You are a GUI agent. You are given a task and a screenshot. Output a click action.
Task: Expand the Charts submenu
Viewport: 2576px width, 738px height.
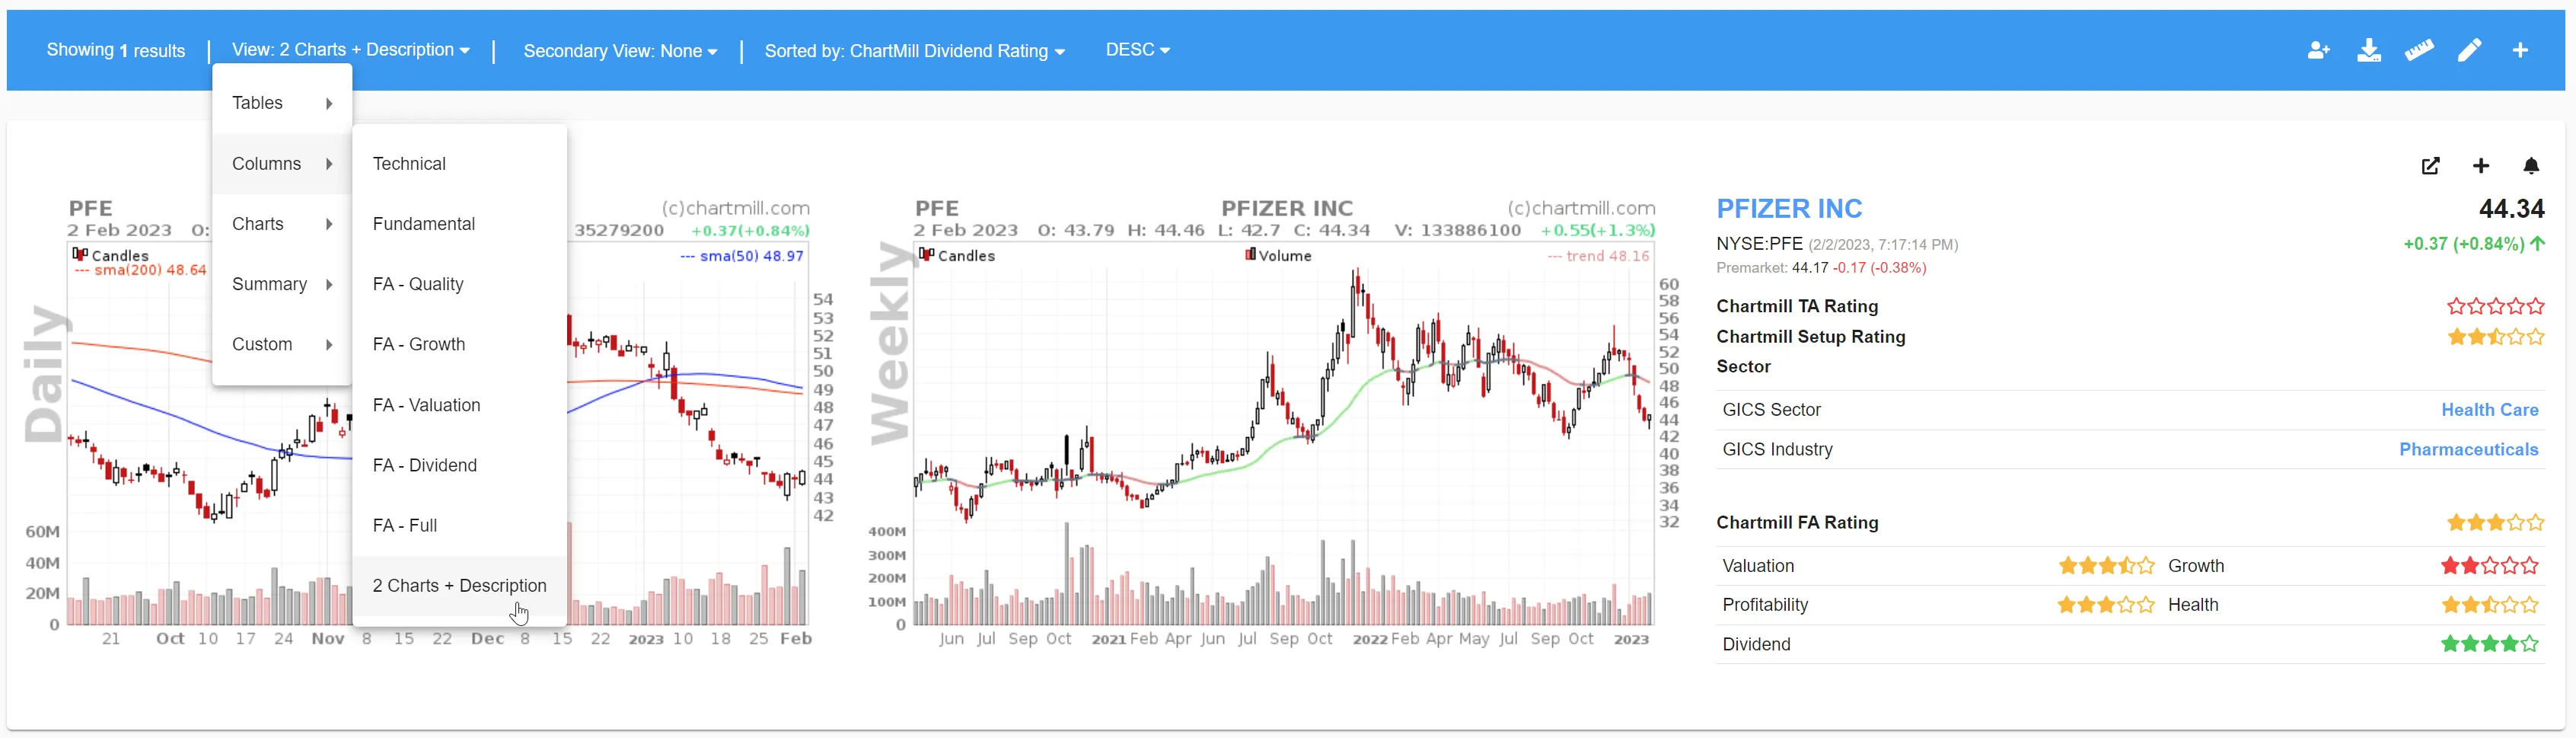pos(282,224)
